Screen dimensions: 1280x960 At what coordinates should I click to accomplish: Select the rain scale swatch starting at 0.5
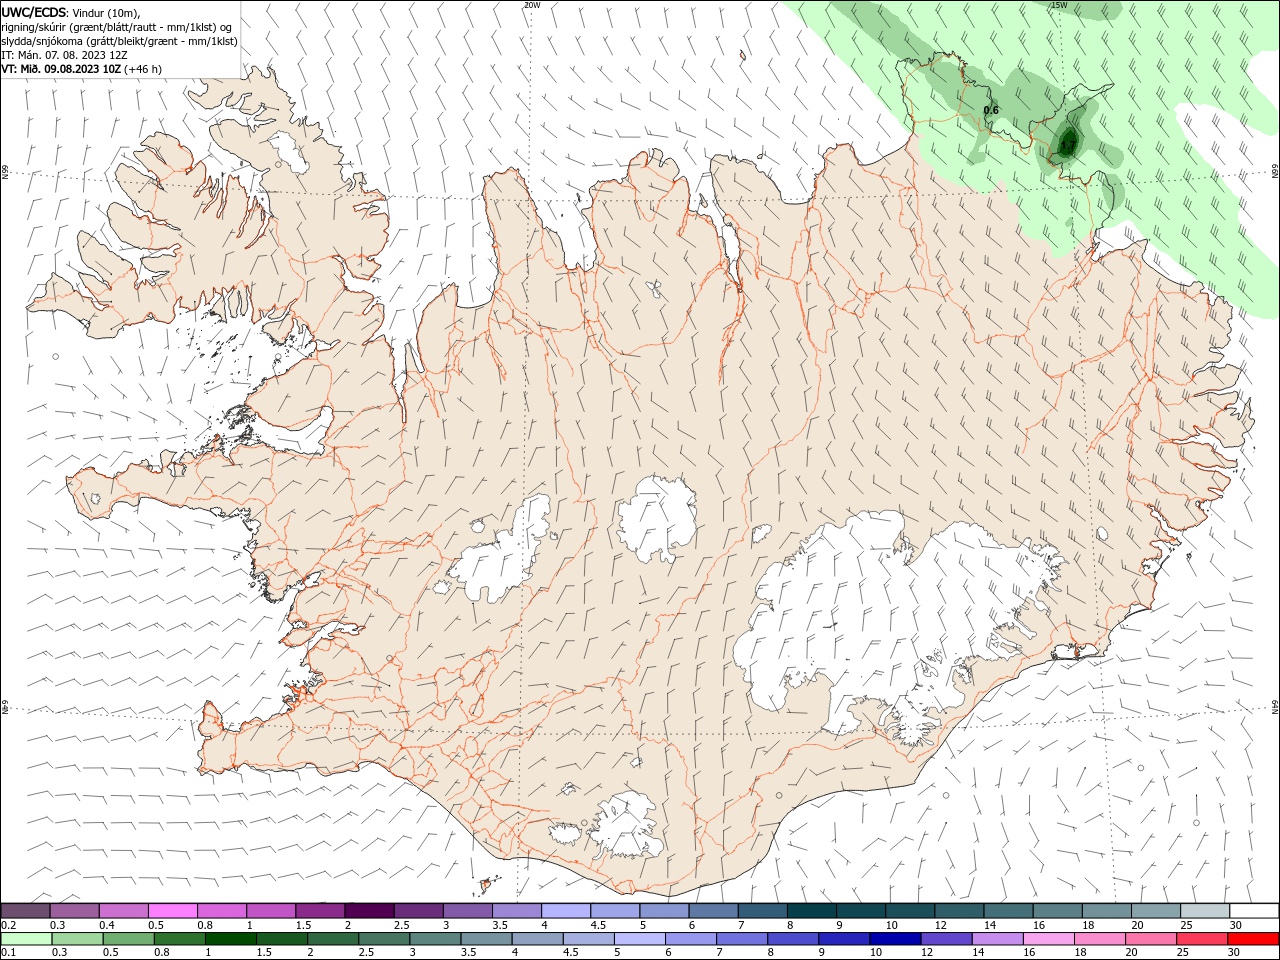click(128, 939)
